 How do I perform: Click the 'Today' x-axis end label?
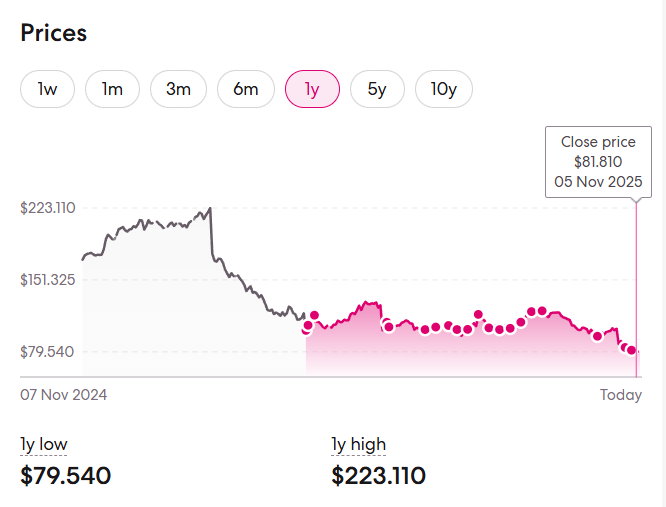point(620,395)
